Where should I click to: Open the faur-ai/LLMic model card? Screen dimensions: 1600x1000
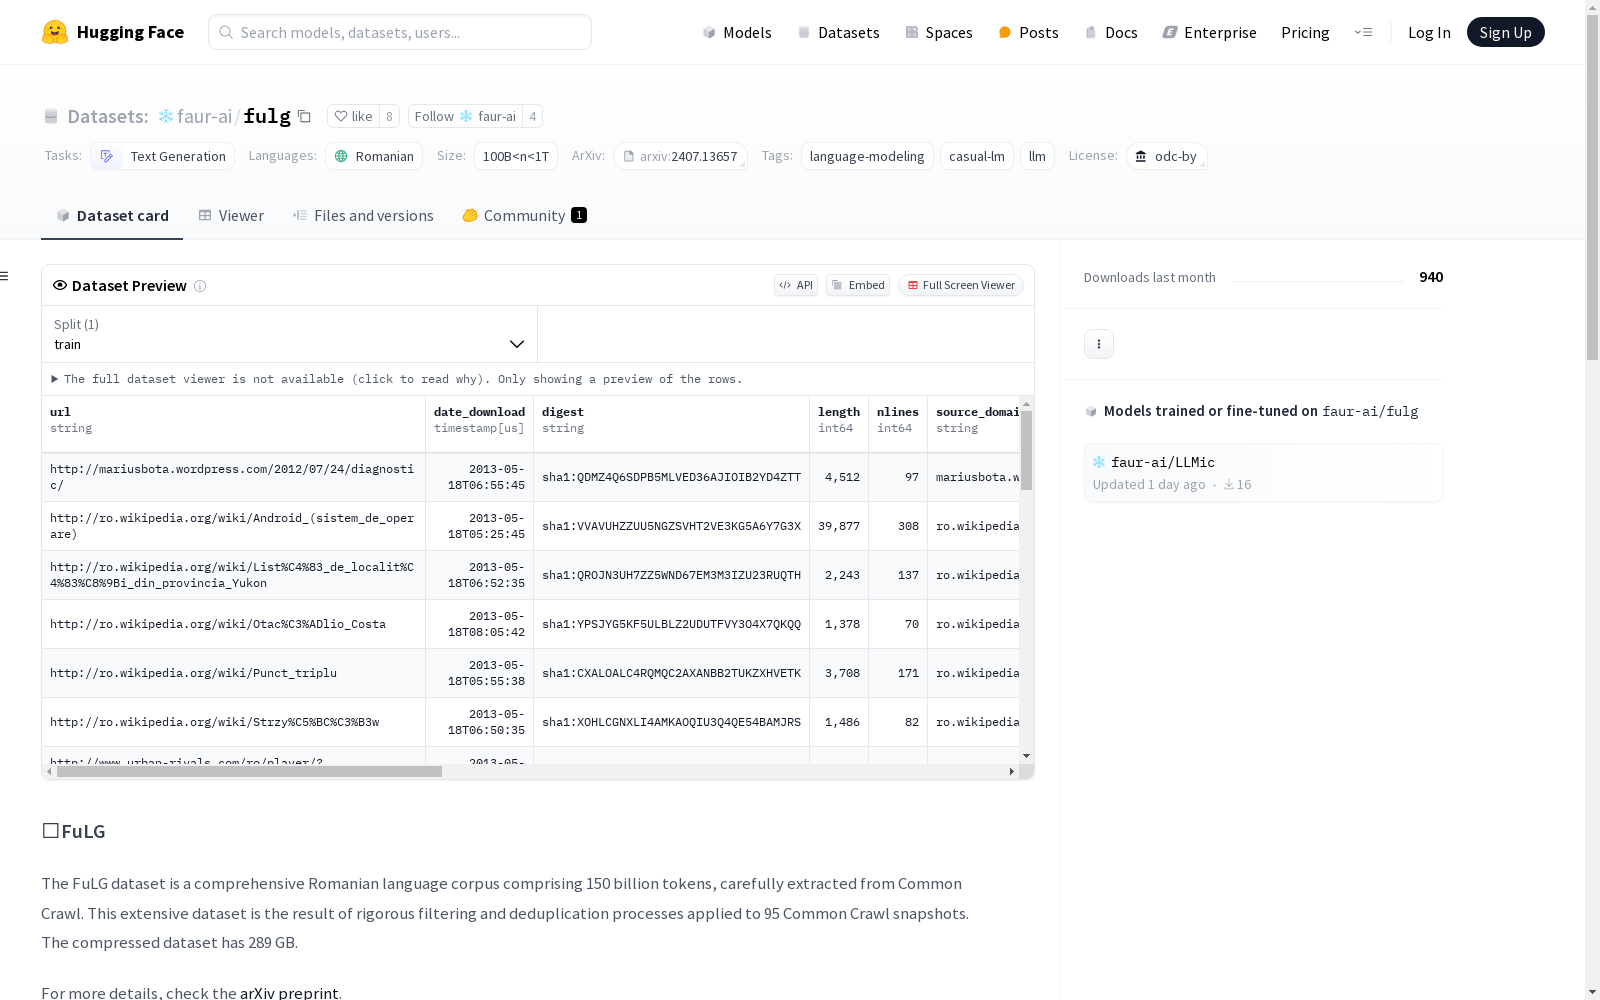1263,473
